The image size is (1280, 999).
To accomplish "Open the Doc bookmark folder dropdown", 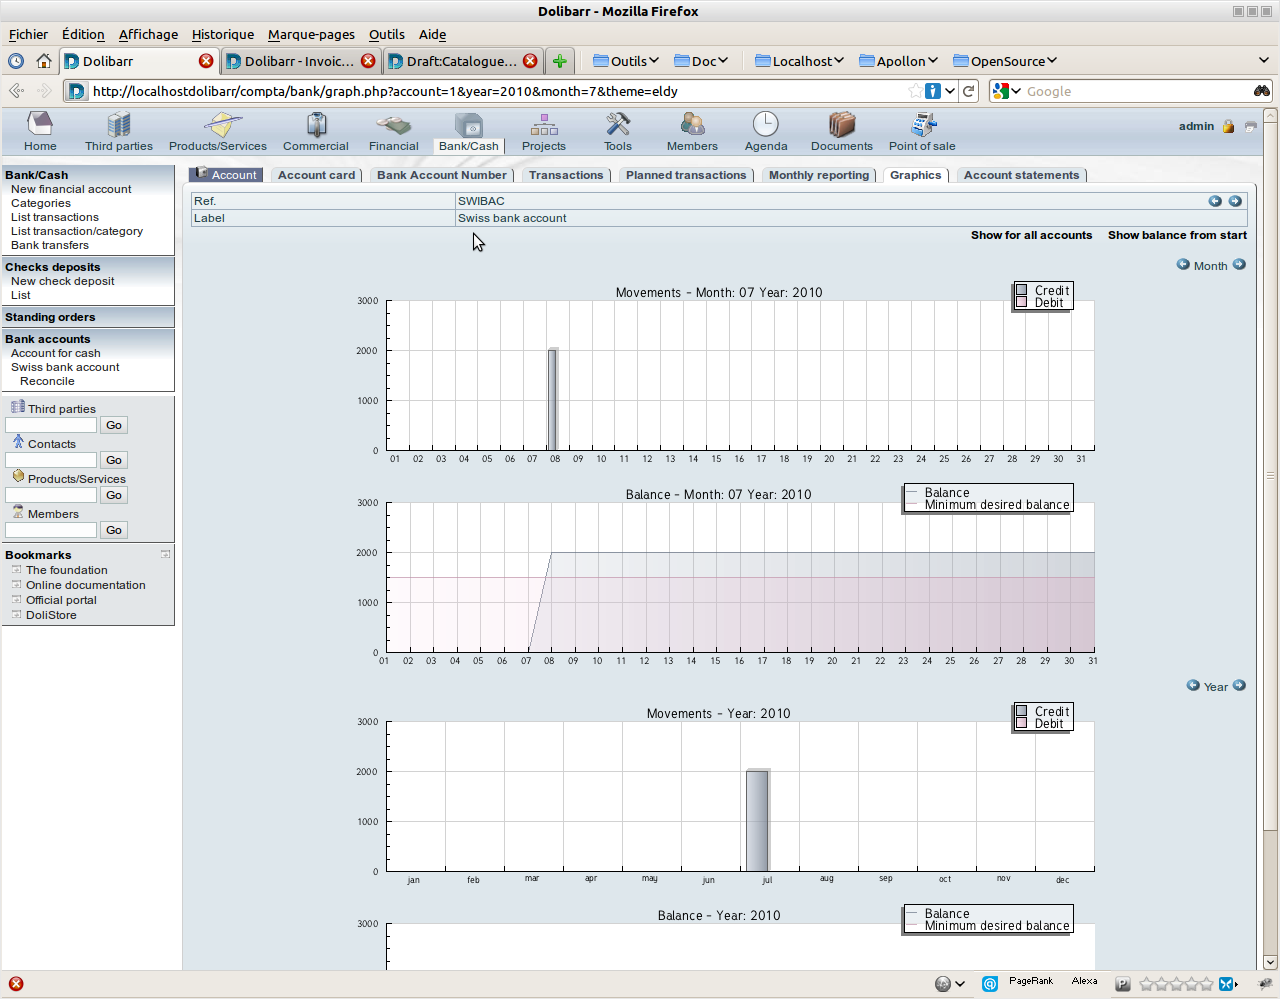I will [x=701, y=61].
